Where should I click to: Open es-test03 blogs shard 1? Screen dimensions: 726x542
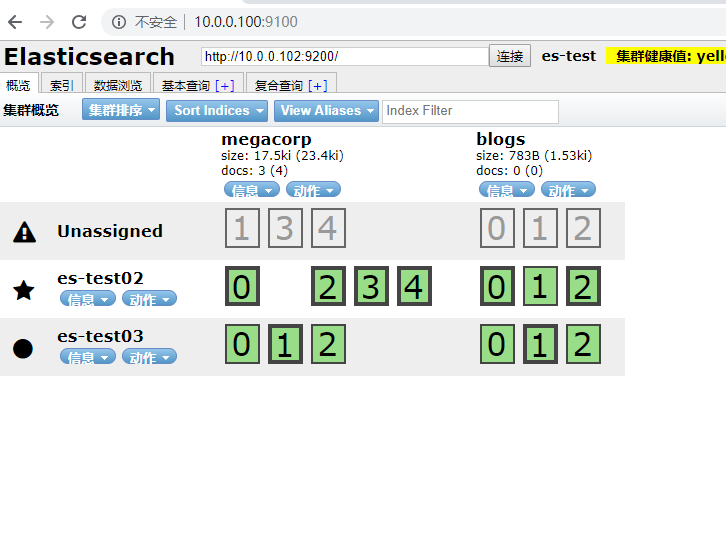pyautogui.click(x=540, y=344)
